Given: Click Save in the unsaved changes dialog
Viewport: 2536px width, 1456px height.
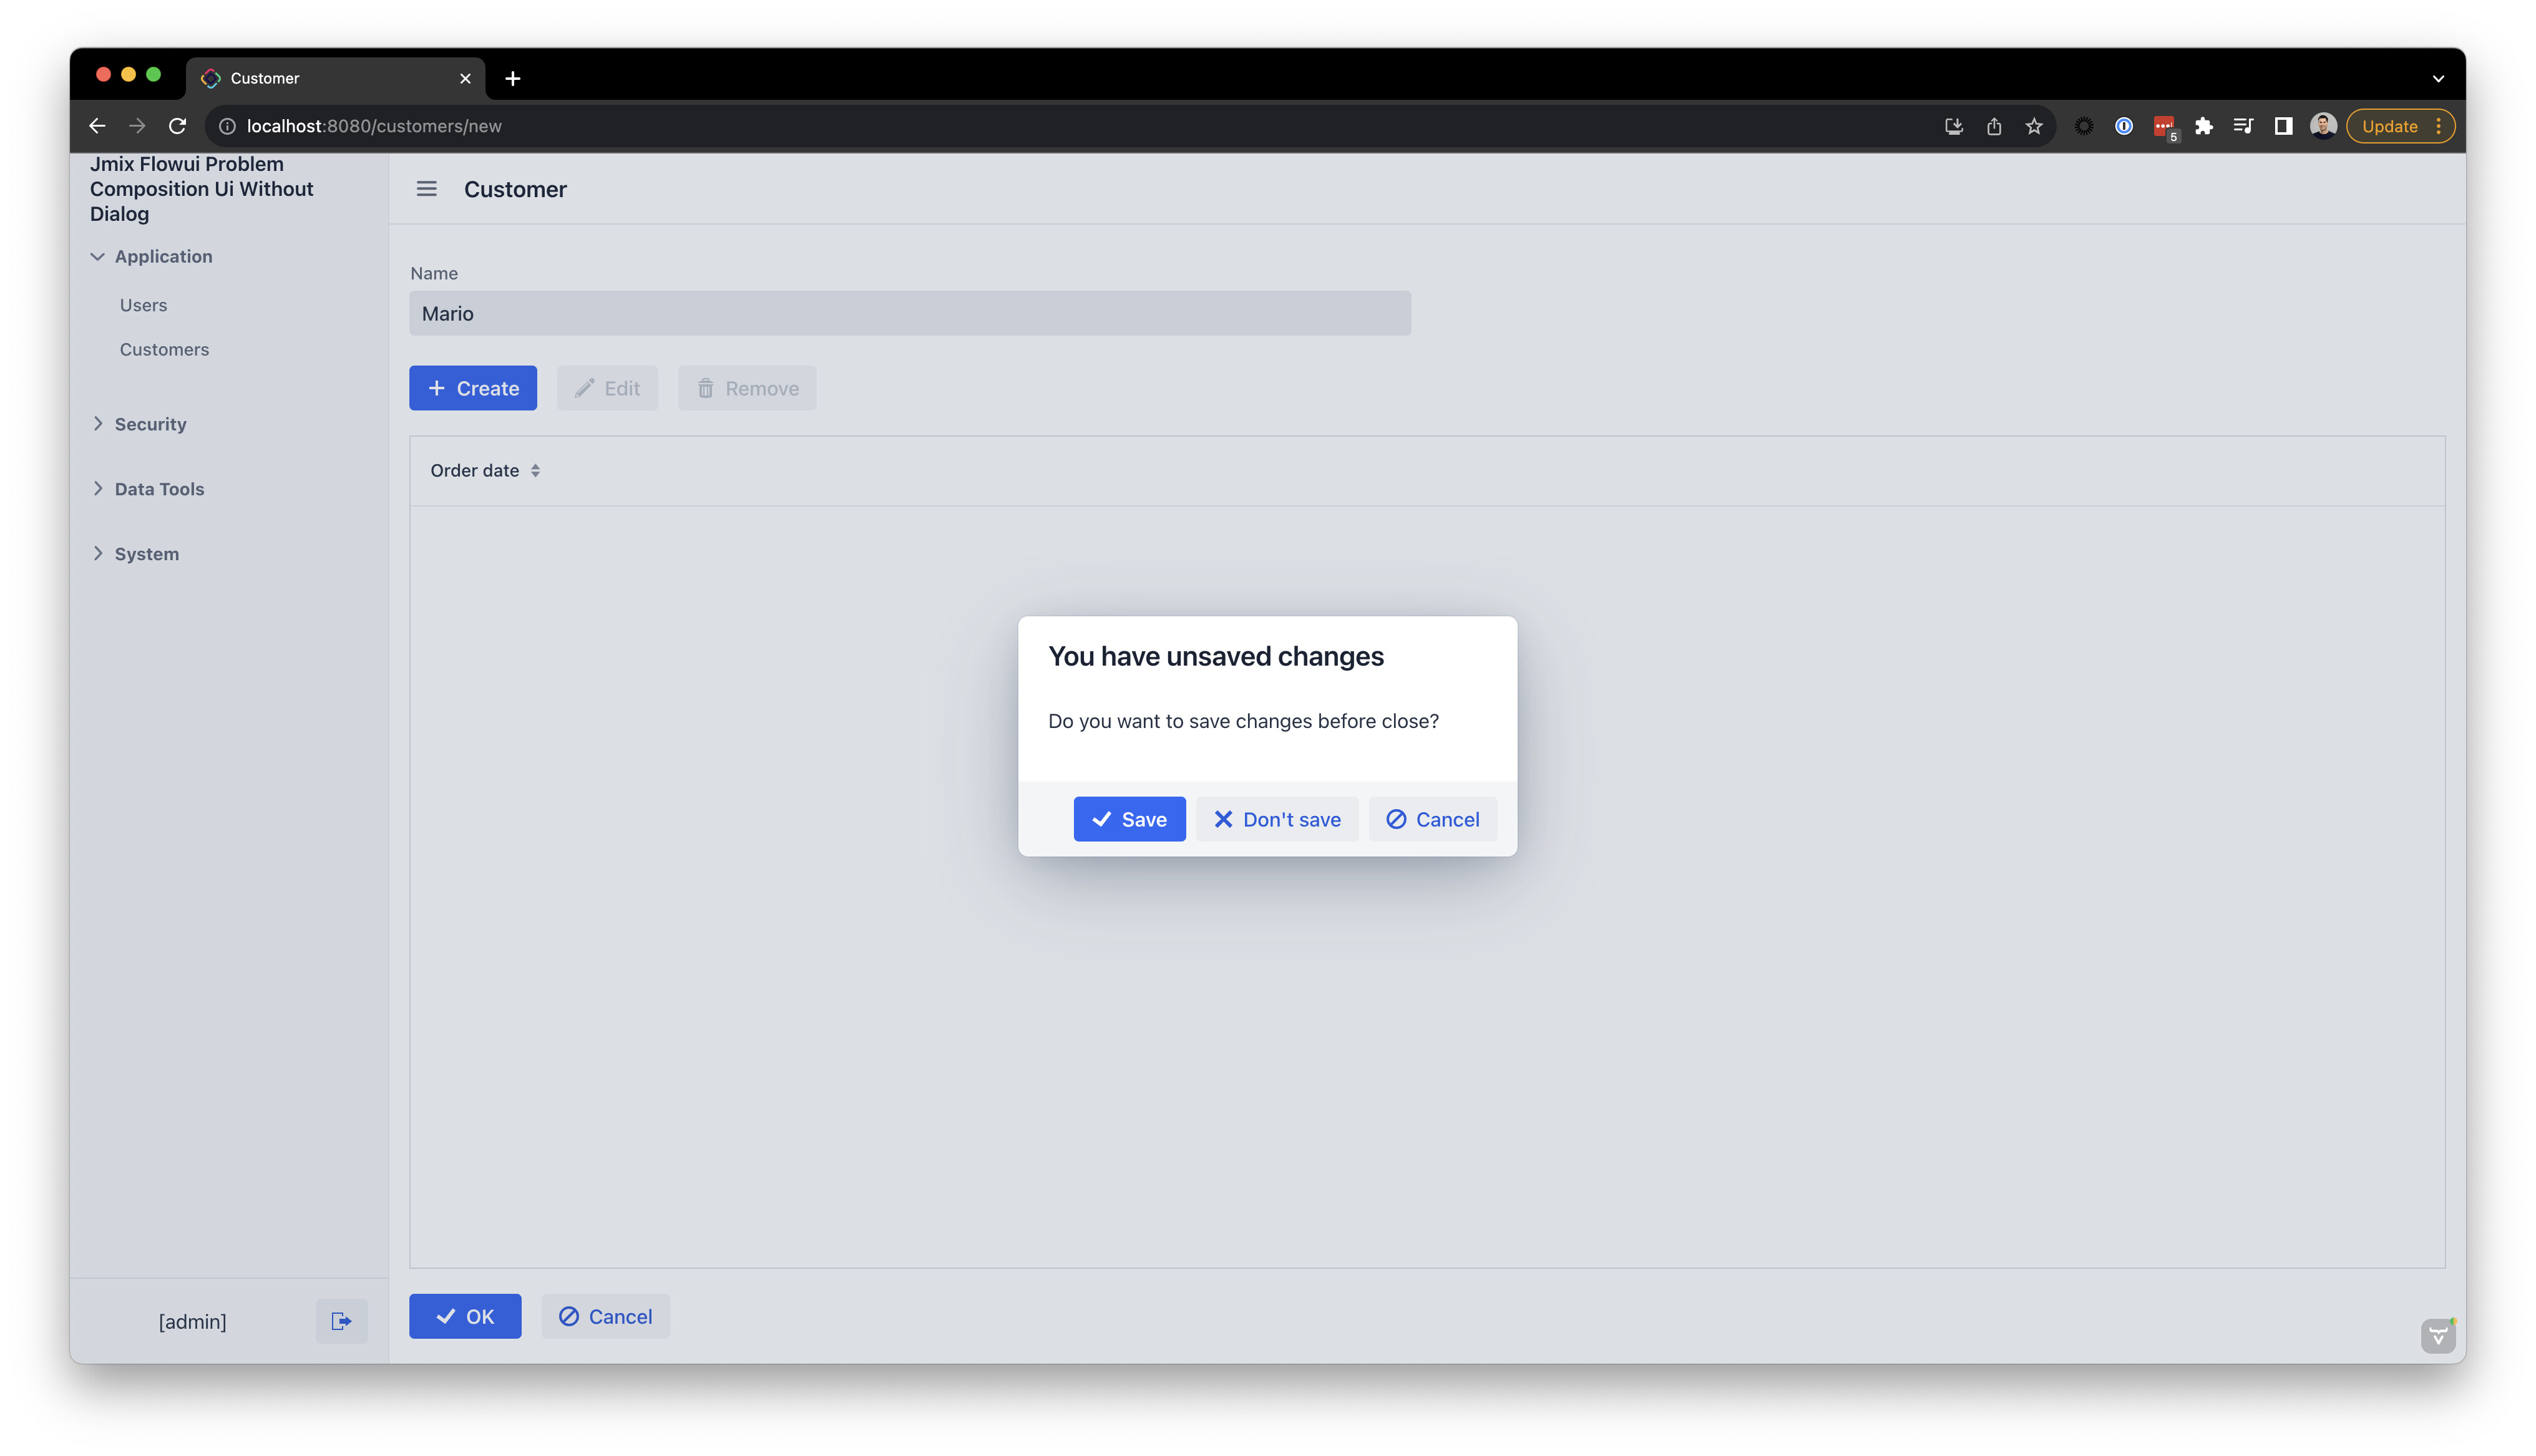Looking at the screenshot, I should (1129, 819).
